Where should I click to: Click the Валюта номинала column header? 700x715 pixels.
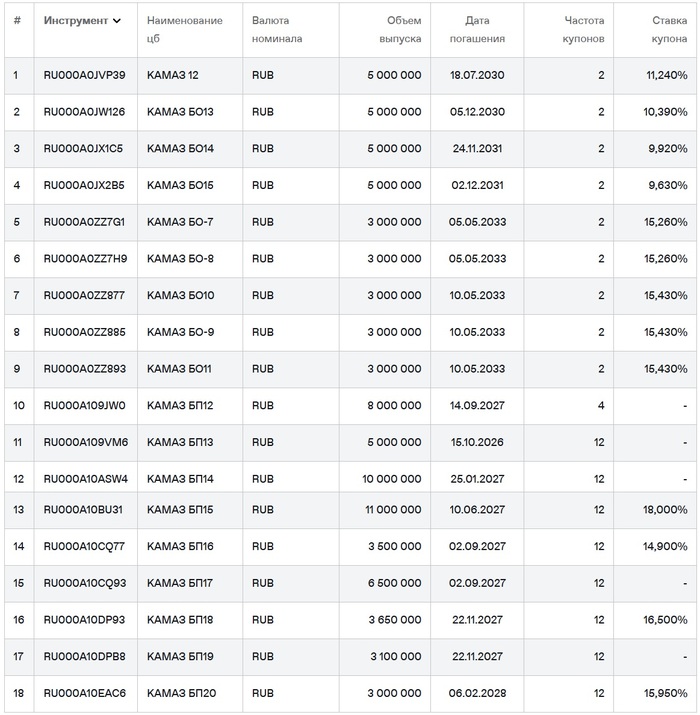tap(277, 30)
